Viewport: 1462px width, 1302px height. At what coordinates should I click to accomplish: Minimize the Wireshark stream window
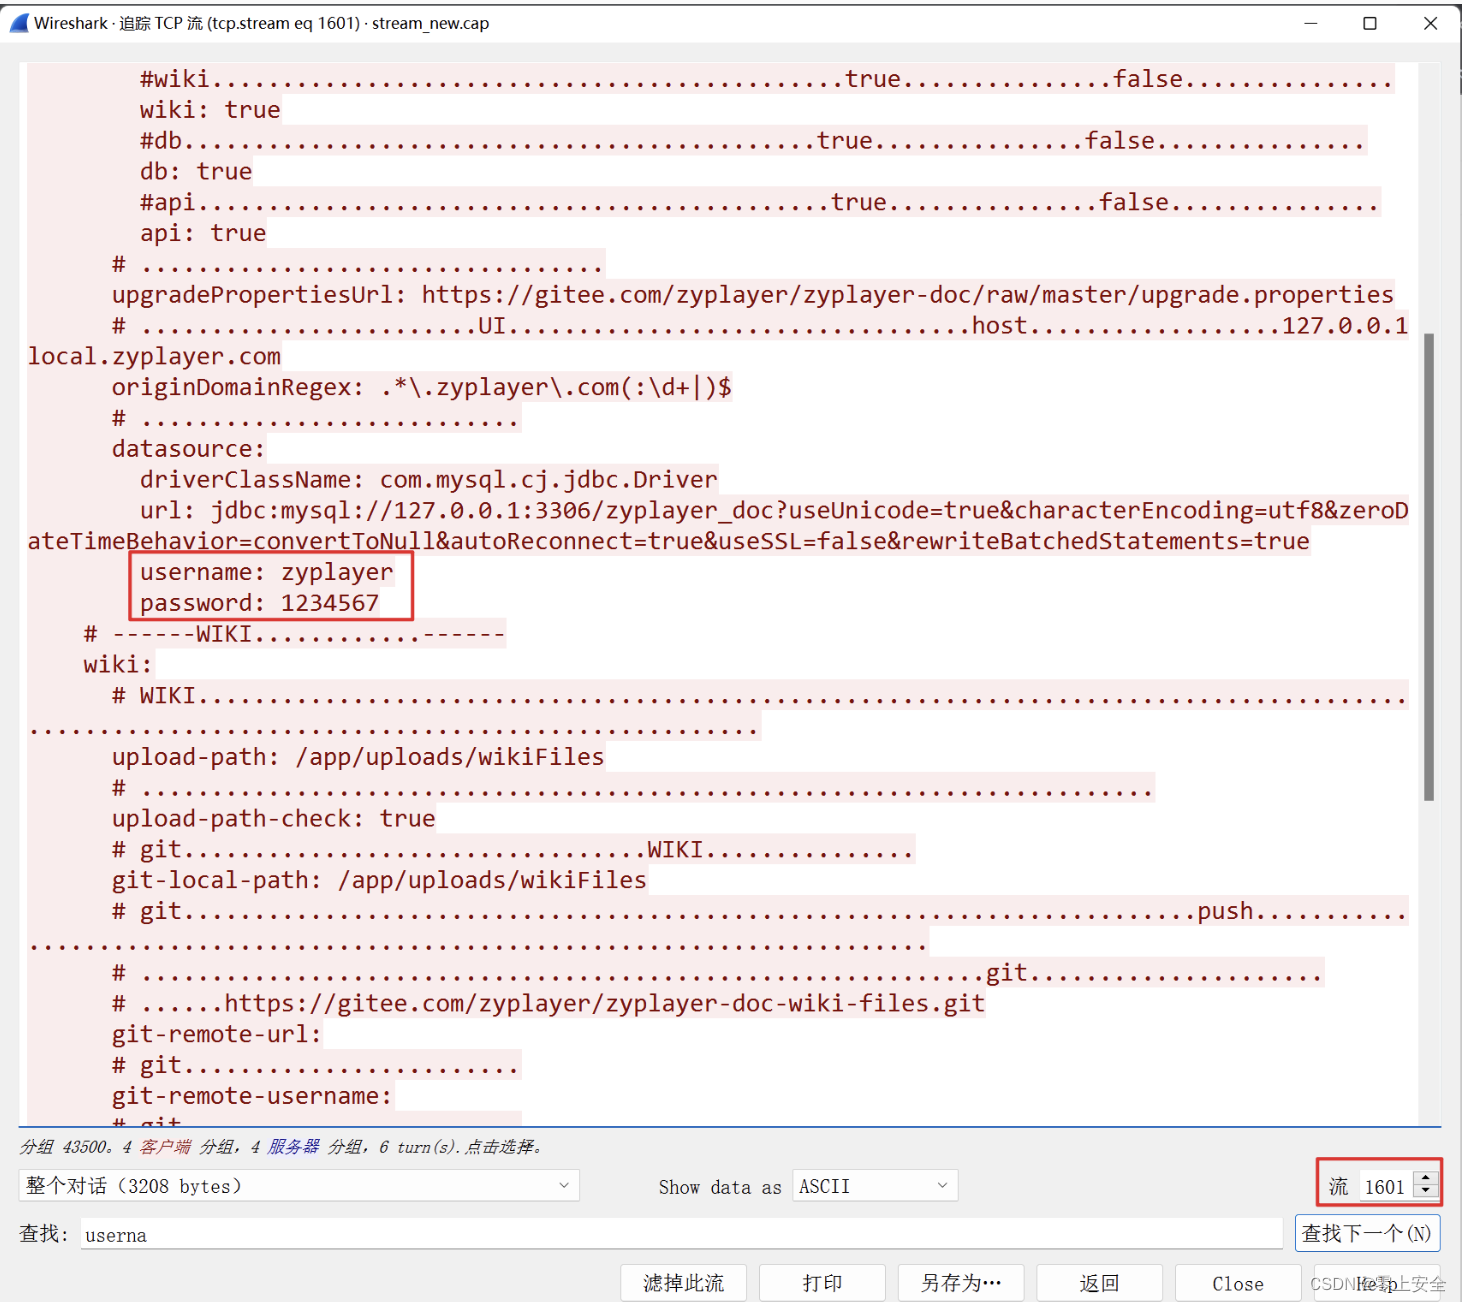(x=1310, y=23)
